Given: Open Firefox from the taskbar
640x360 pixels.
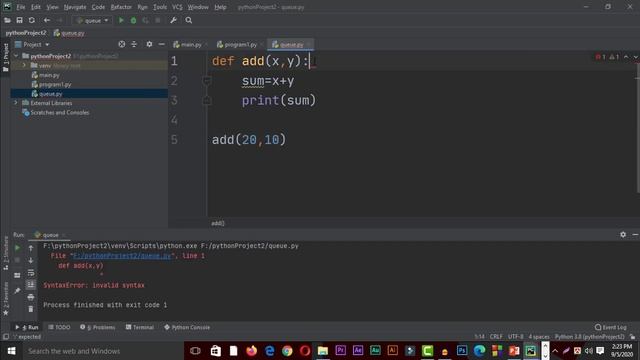Looking at the screenshot, I should 251,351.
